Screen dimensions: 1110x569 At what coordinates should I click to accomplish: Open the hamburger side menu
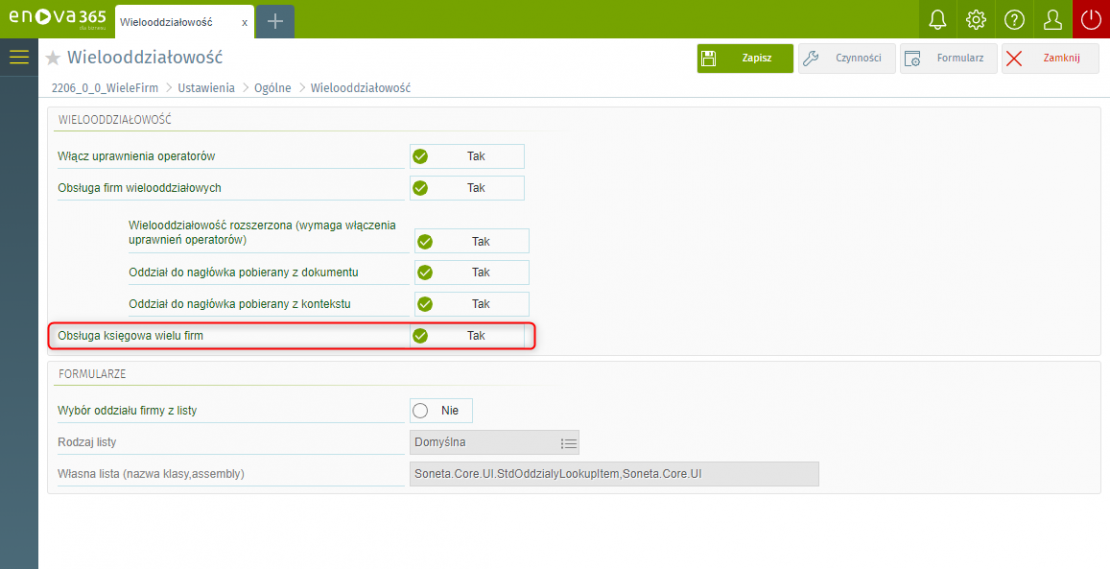tap(19, 57)
